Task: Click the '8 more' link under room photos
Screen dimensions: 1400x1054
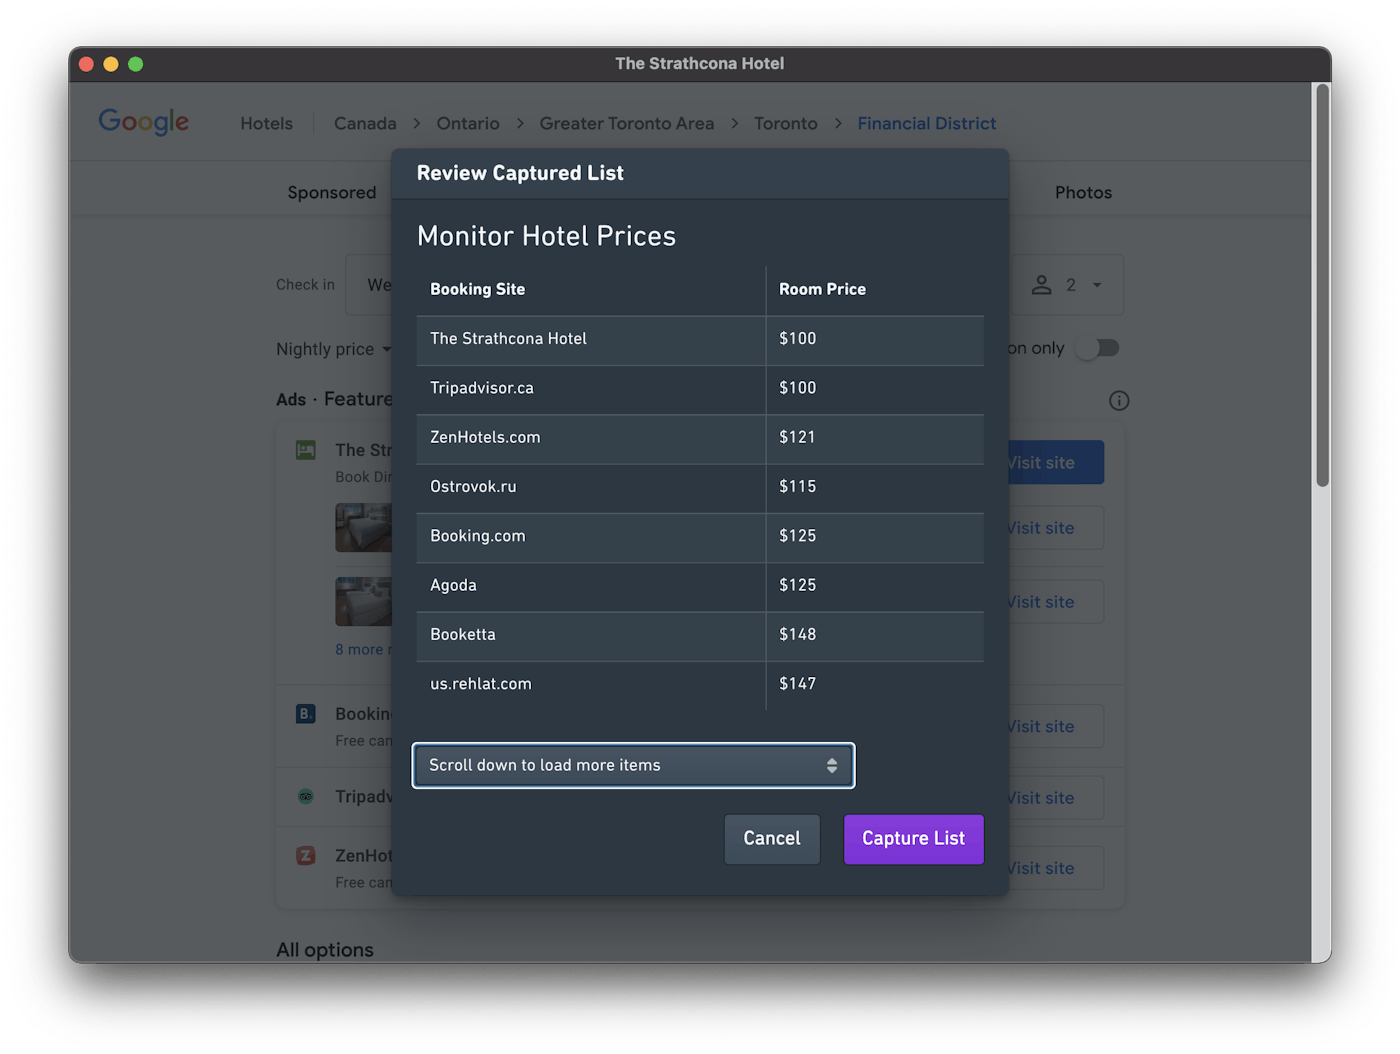Action: point(362,650)
